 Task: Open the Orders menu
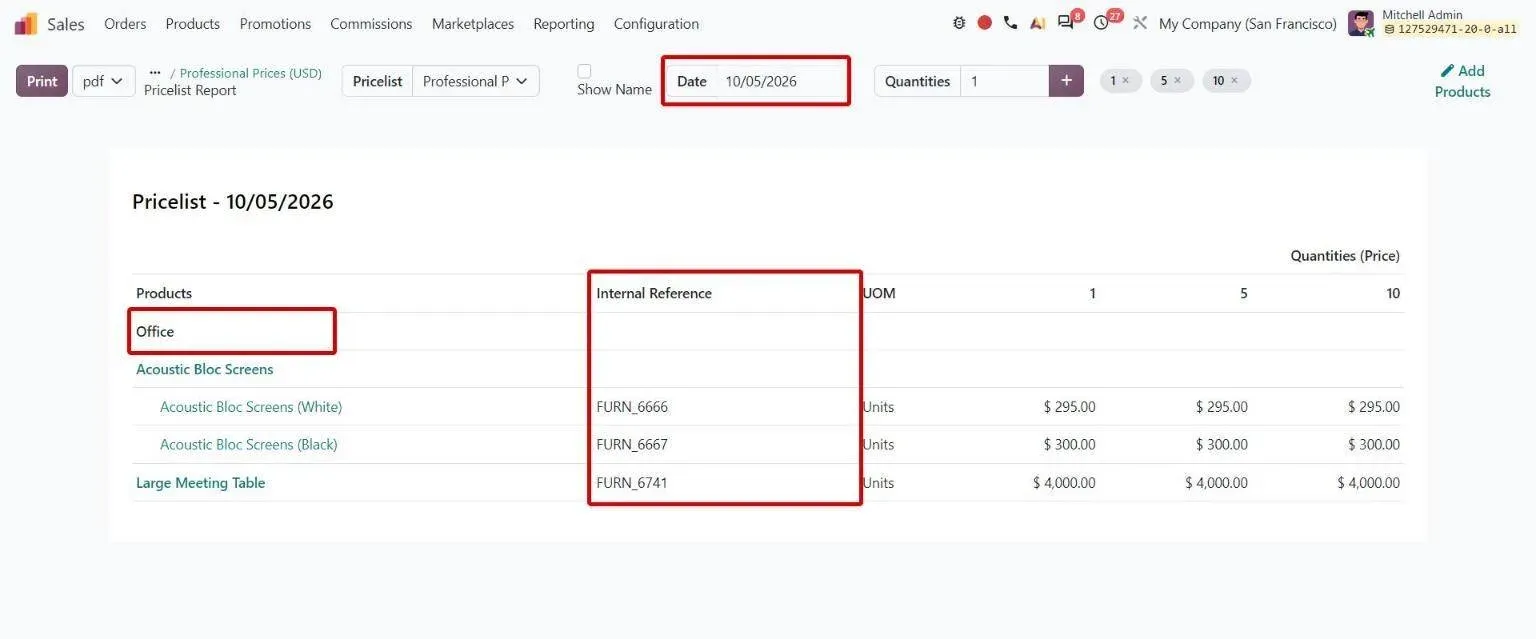point(125,23)
